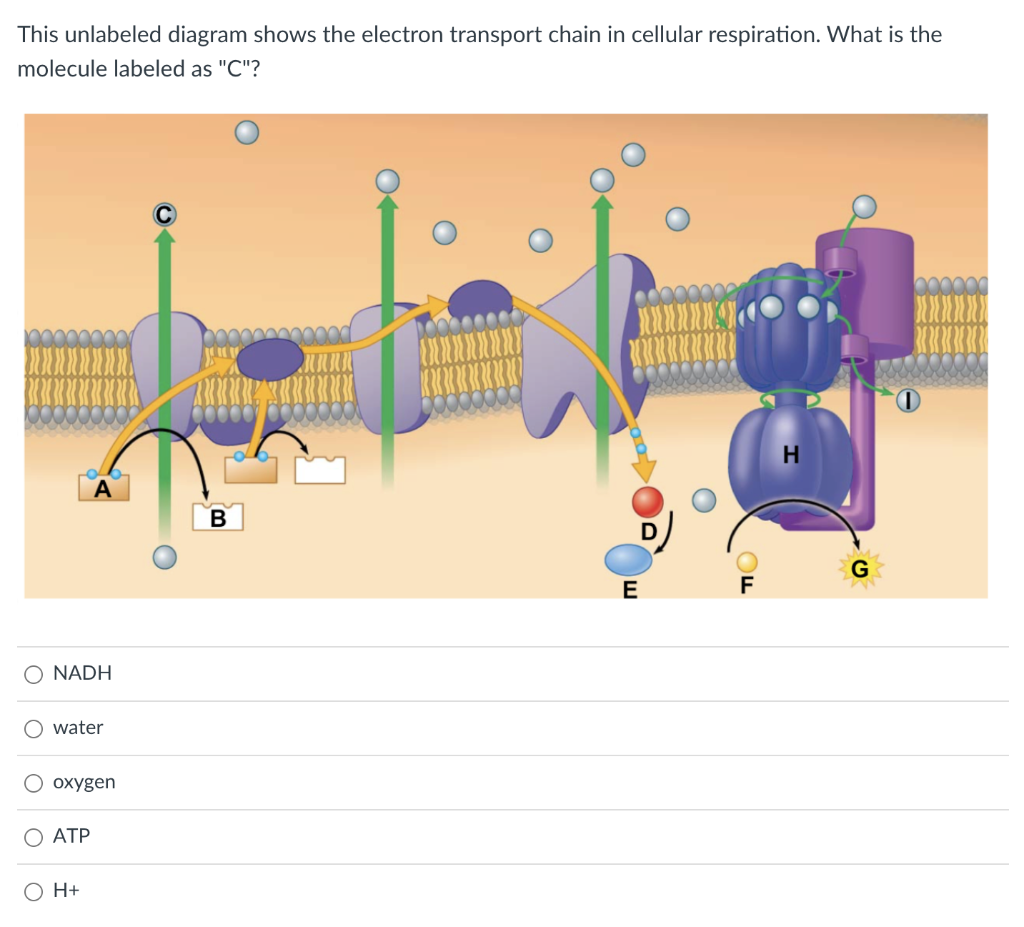Image resolution: width=1024 pixels, height=927 pixels.
Task: Click the label I on the right side
Action: tap(908, 399)
